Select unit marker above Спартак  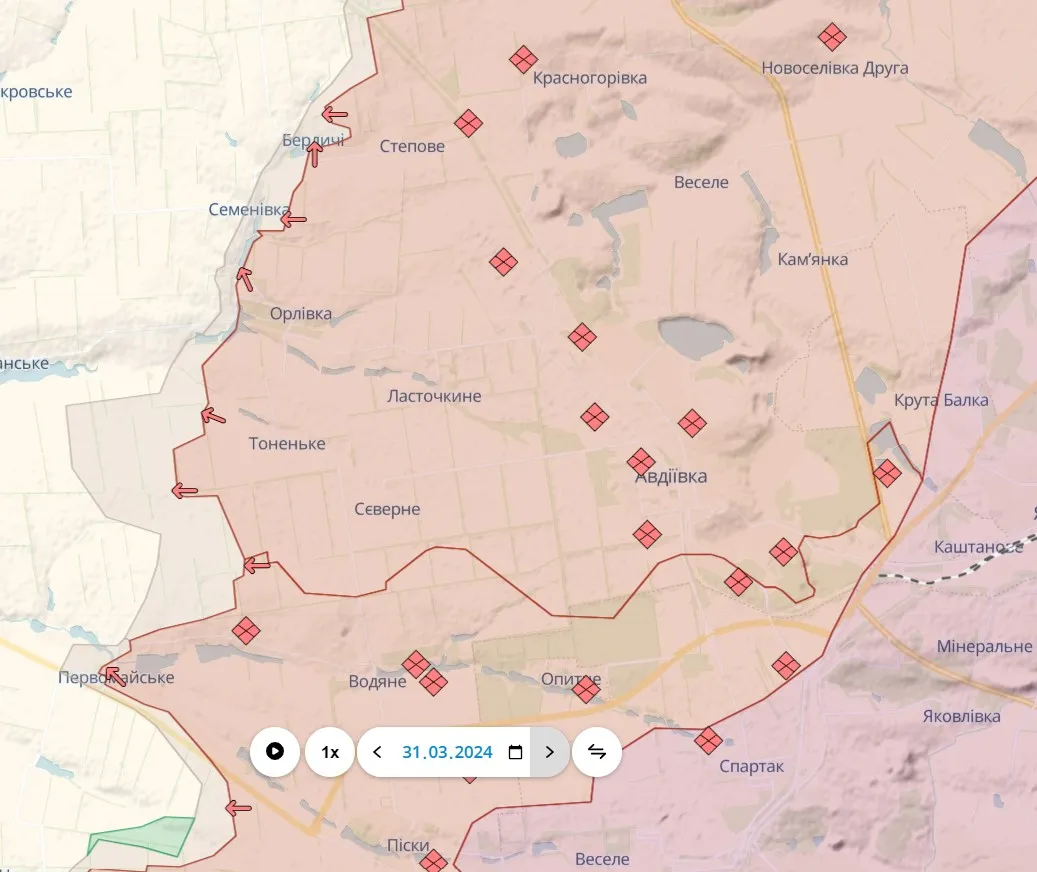[709, 741]
